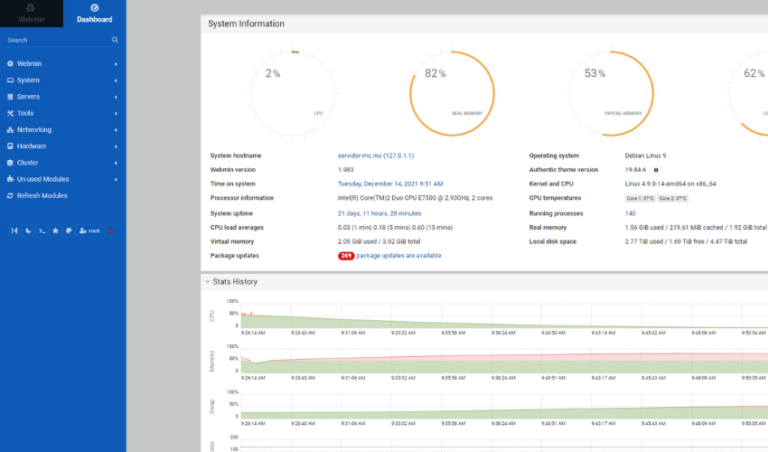
Task: Expand the System menu category
Action: 63,80
